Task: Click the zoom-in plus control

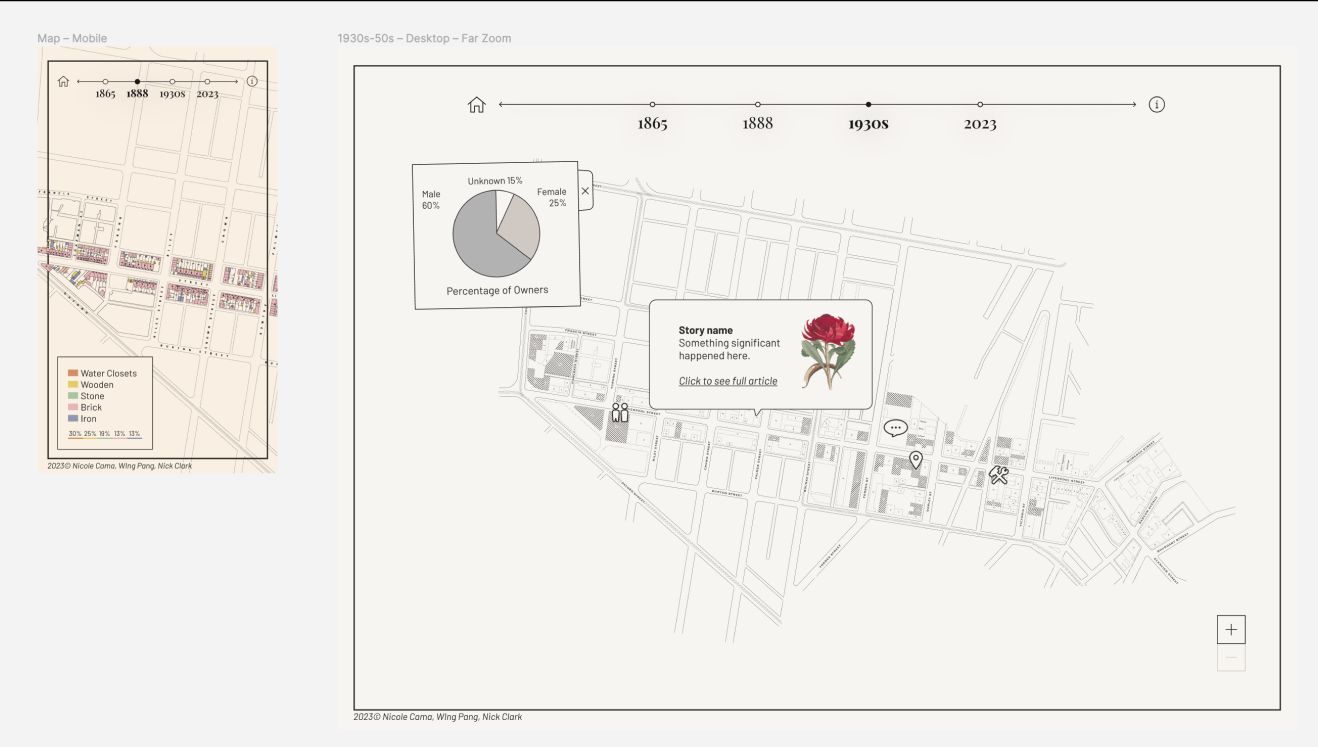Action: click(x=1232, y=629)
